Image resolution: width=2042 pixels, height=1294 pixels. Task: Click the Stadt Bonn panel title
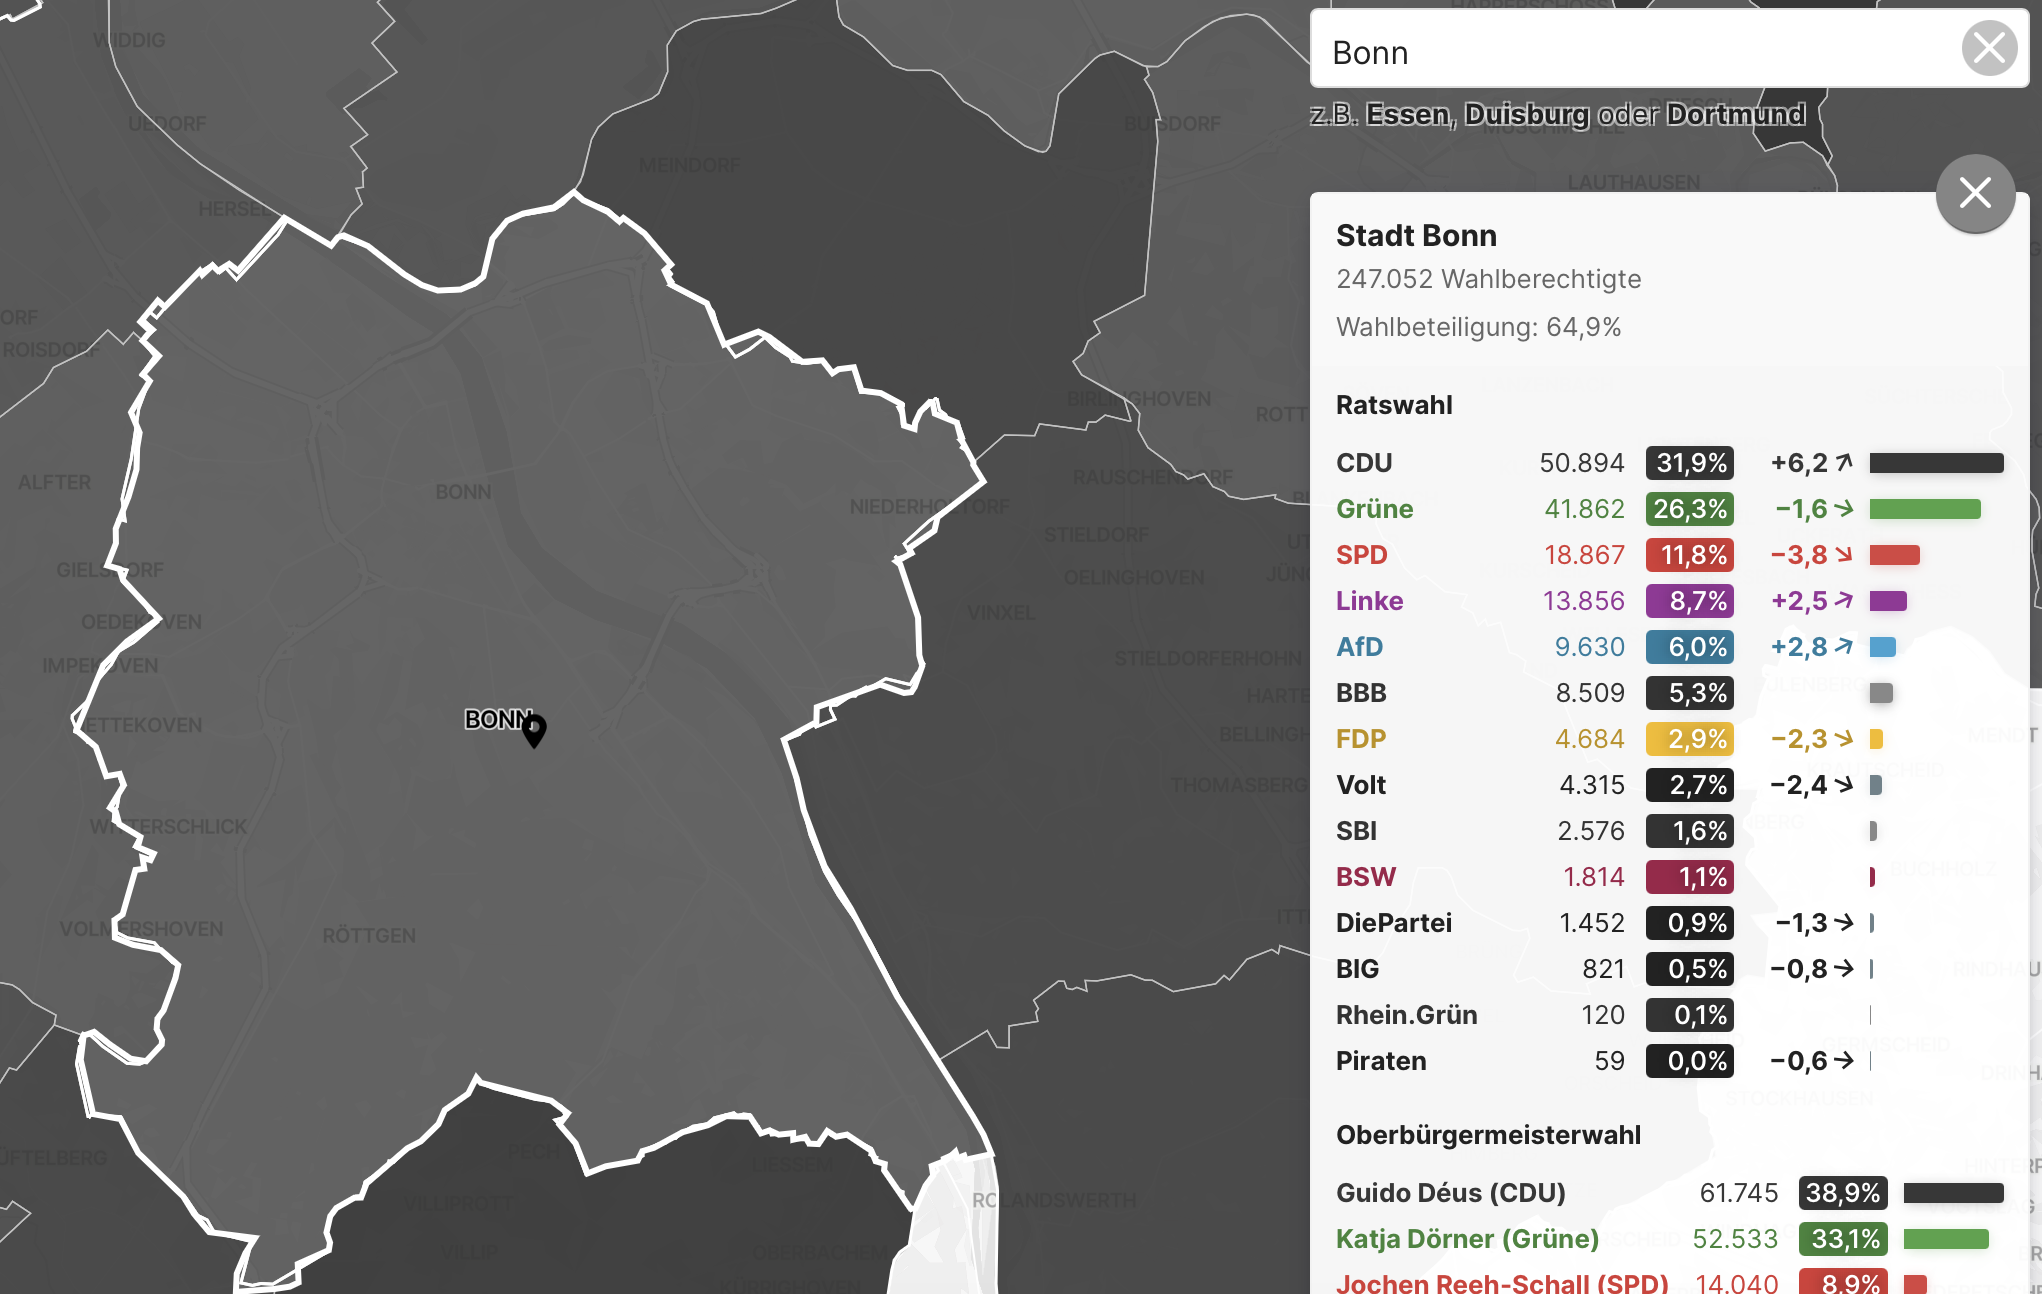tap(1416, 236)
